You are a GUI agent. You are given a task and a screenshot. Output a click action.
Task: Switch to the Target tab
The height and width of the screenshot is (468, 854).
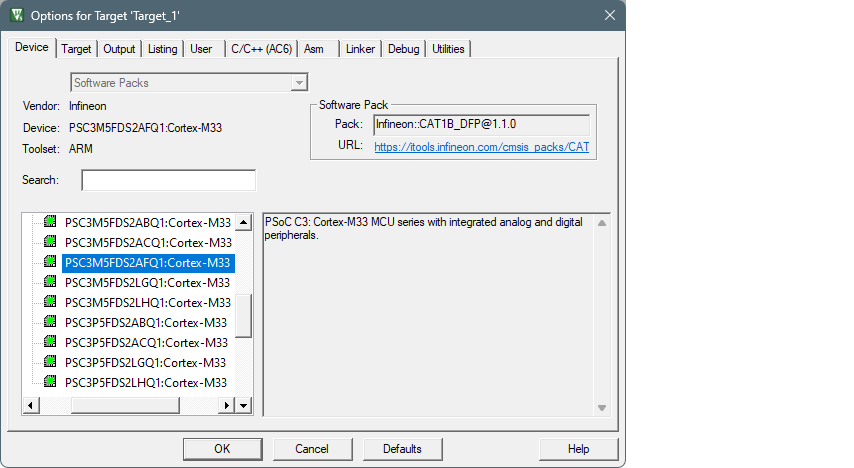[76, 49]
